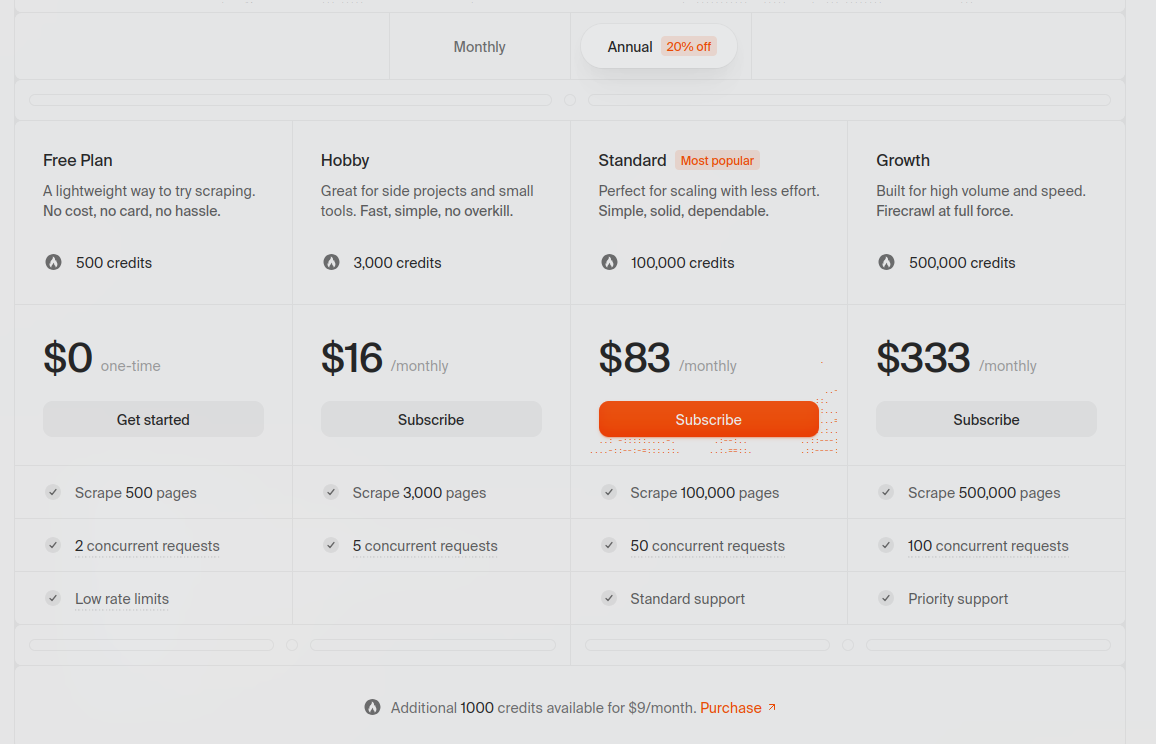1156x744 pixels.
Task: Click checkmark icon next to Priority support
Action: (x=886, y=598)
